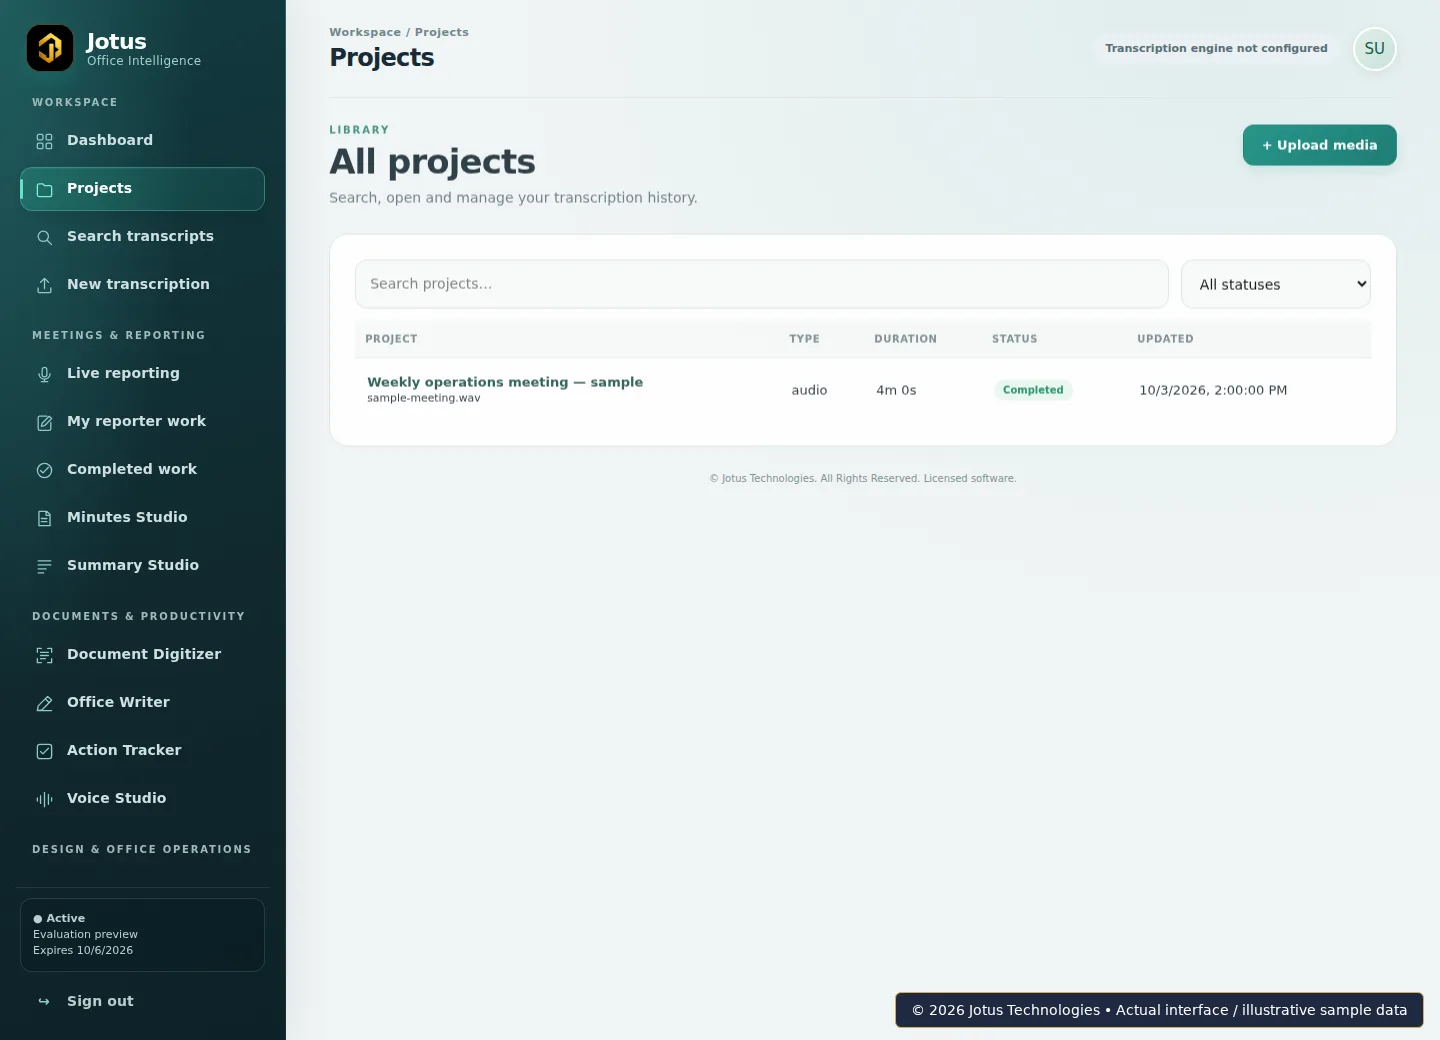Click the STATUS column header
Screen dimensions: 1440x1040
[1014, 339]
